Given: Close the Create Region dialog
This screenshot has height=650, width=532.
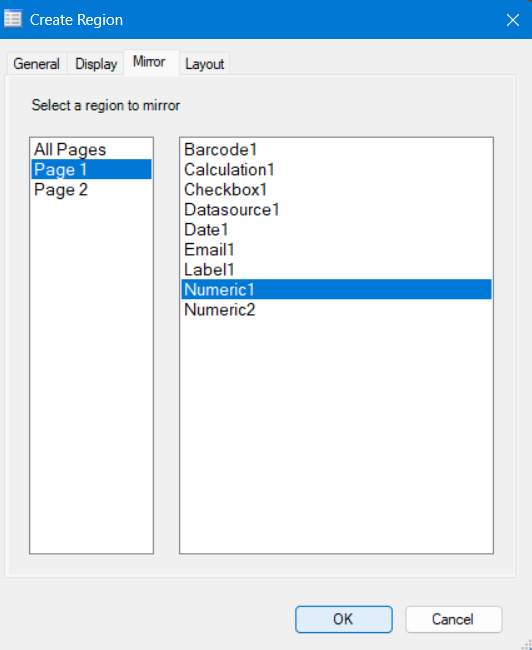Looking at the screenshot, I should 513,19.
